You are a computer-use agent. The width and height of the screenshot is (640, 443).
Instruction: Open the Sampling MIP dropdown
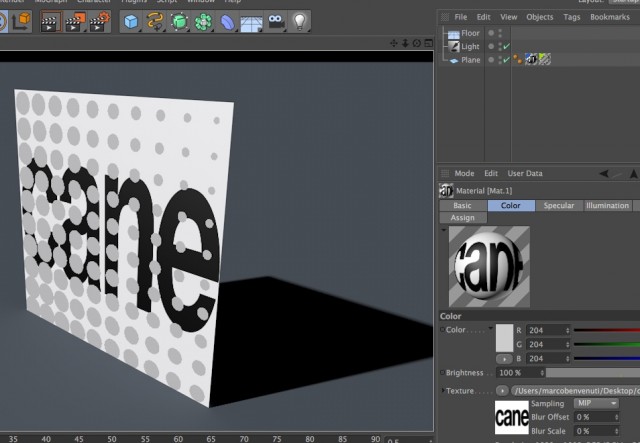click(596, 403)
